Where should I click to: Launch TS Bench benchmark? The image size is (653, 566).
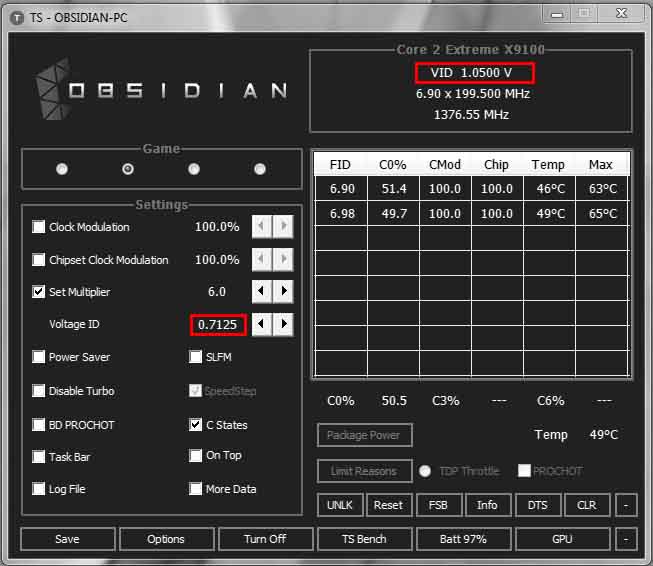tap(365, 539)
